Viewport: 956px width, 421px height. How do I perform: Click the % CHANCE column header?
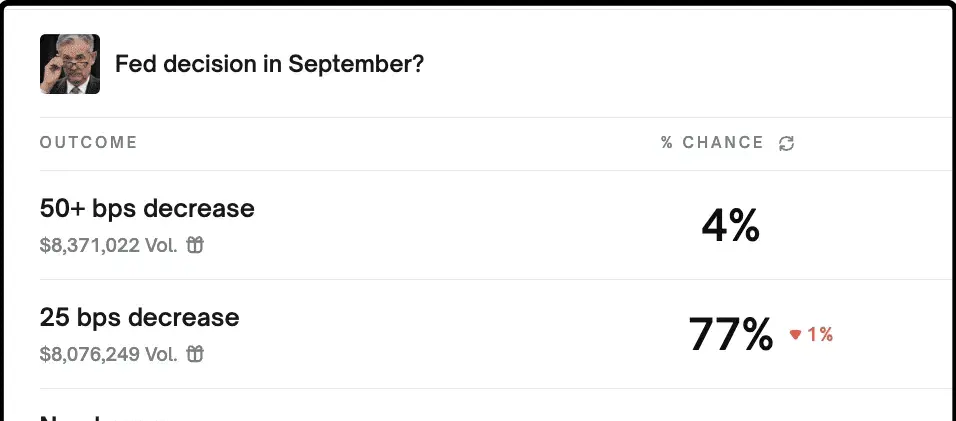pyautogui.click(x=712, y=142)
